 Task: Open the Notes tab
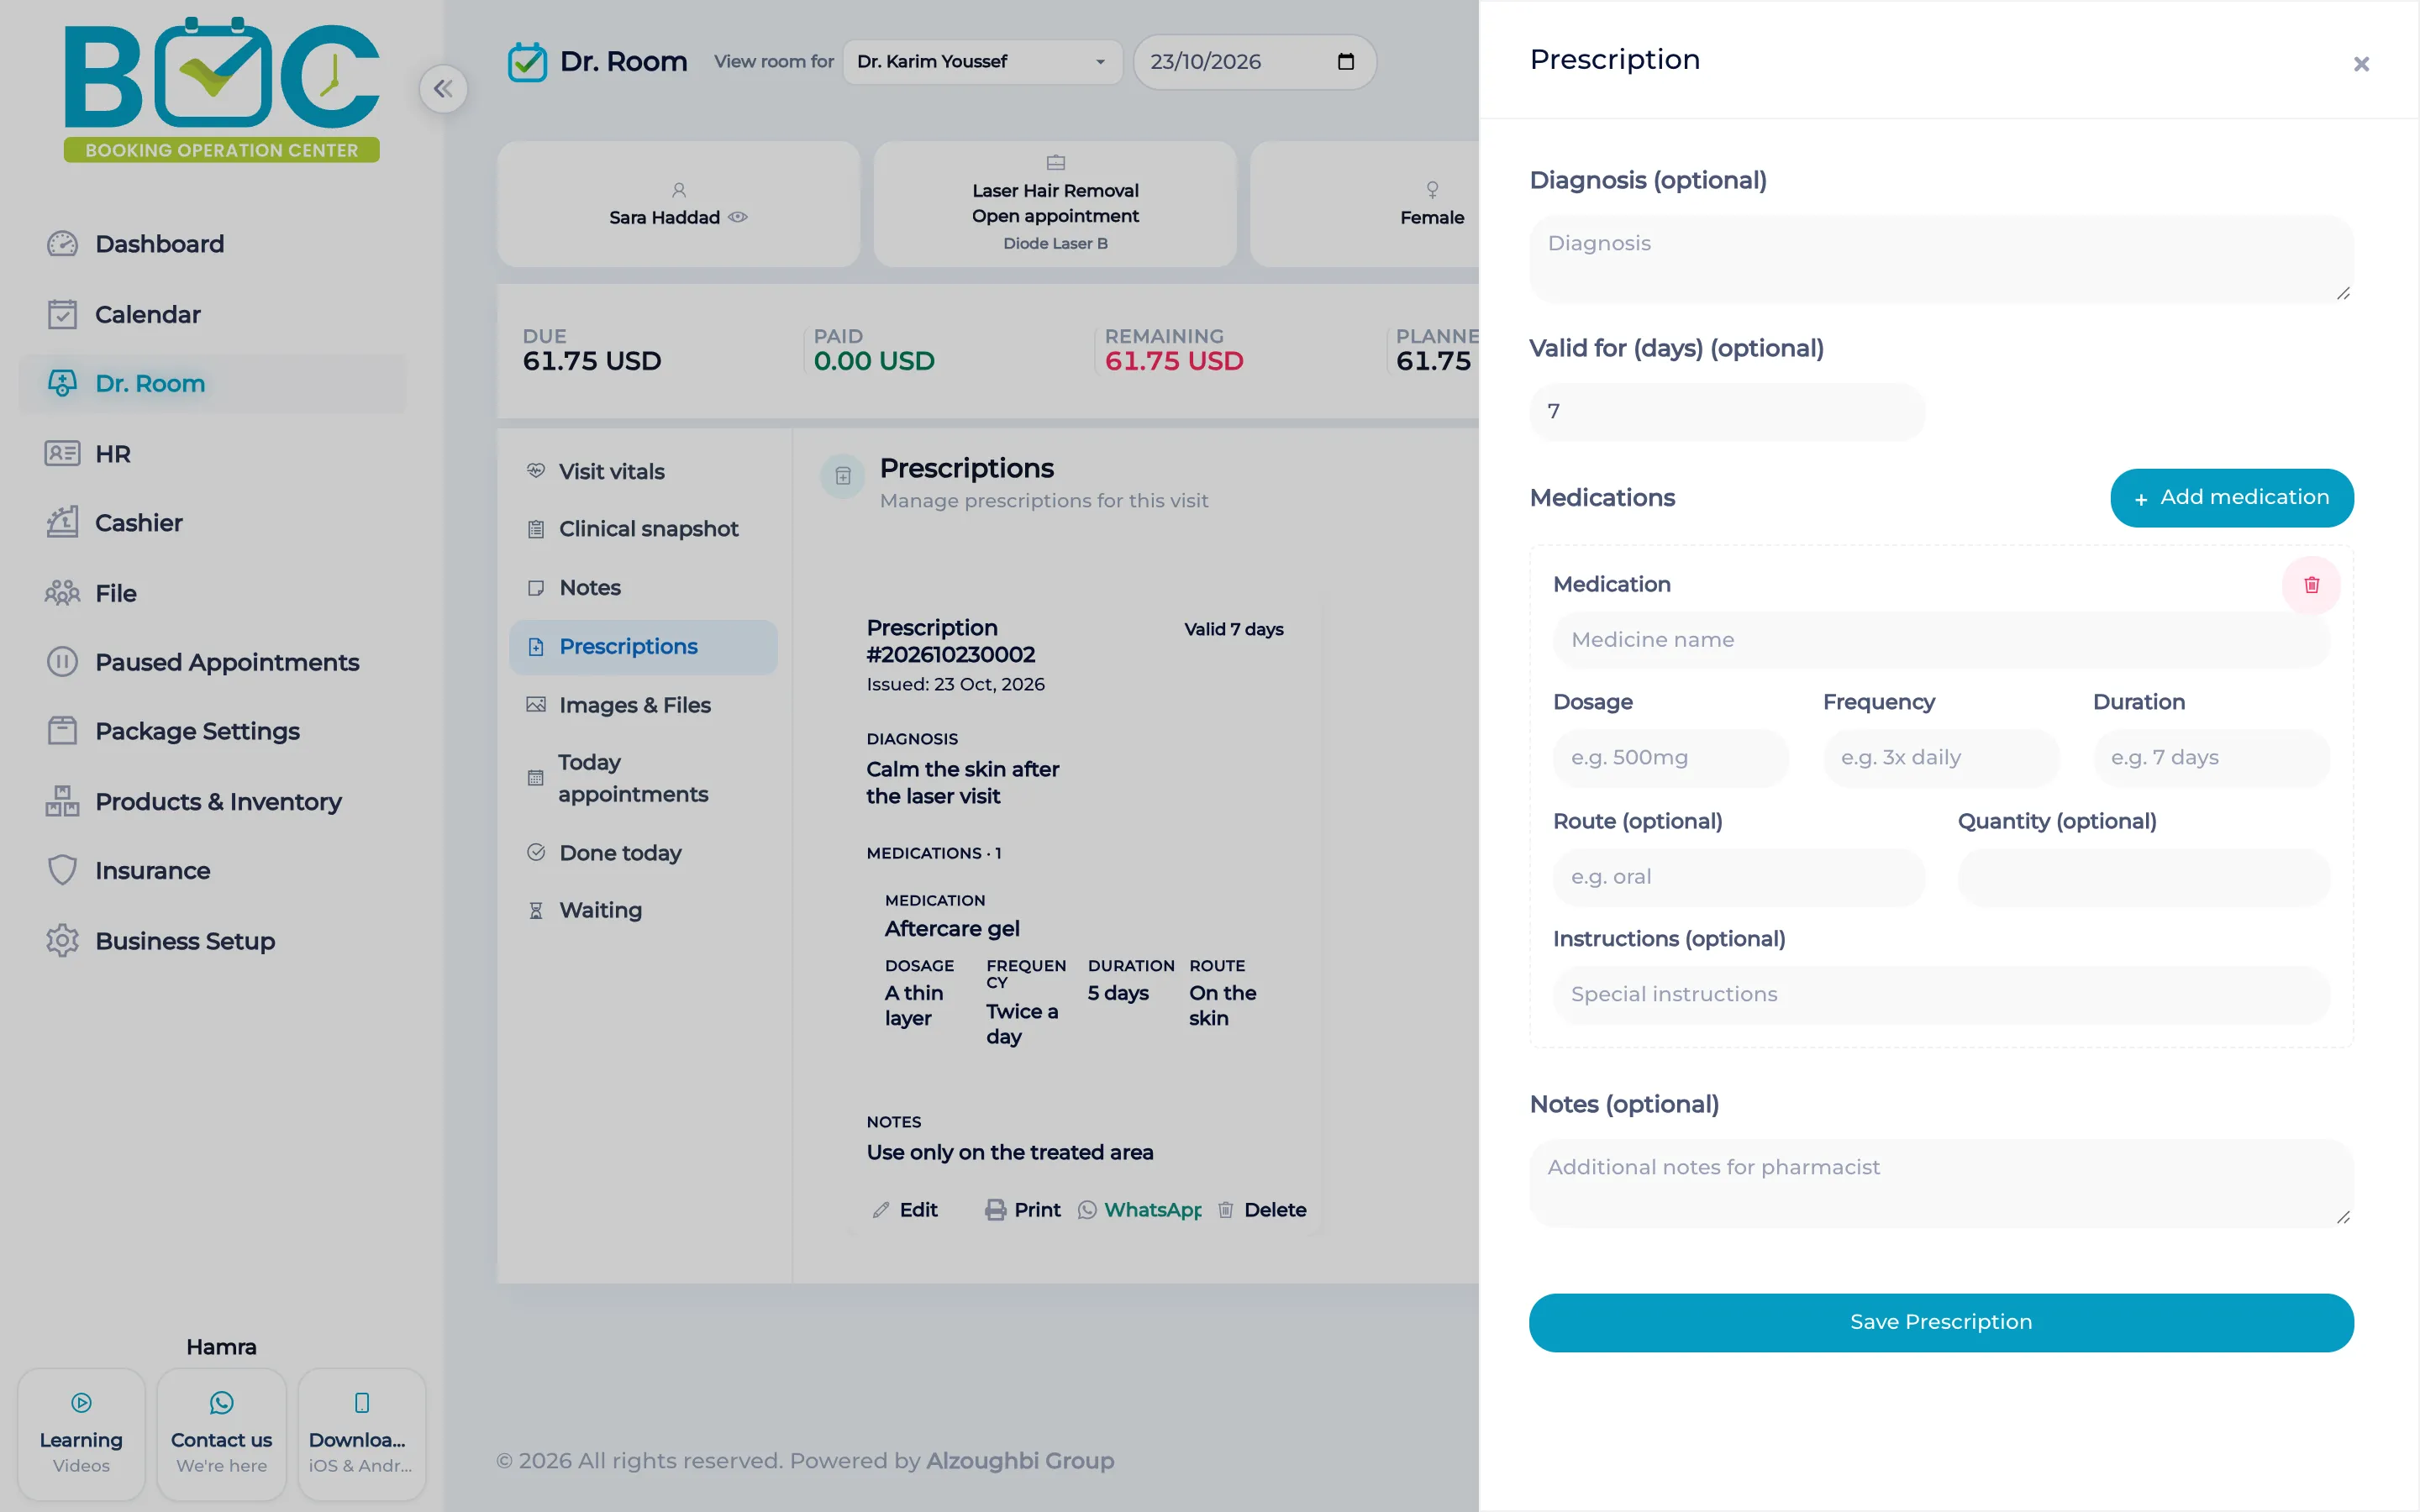point(643,588)
